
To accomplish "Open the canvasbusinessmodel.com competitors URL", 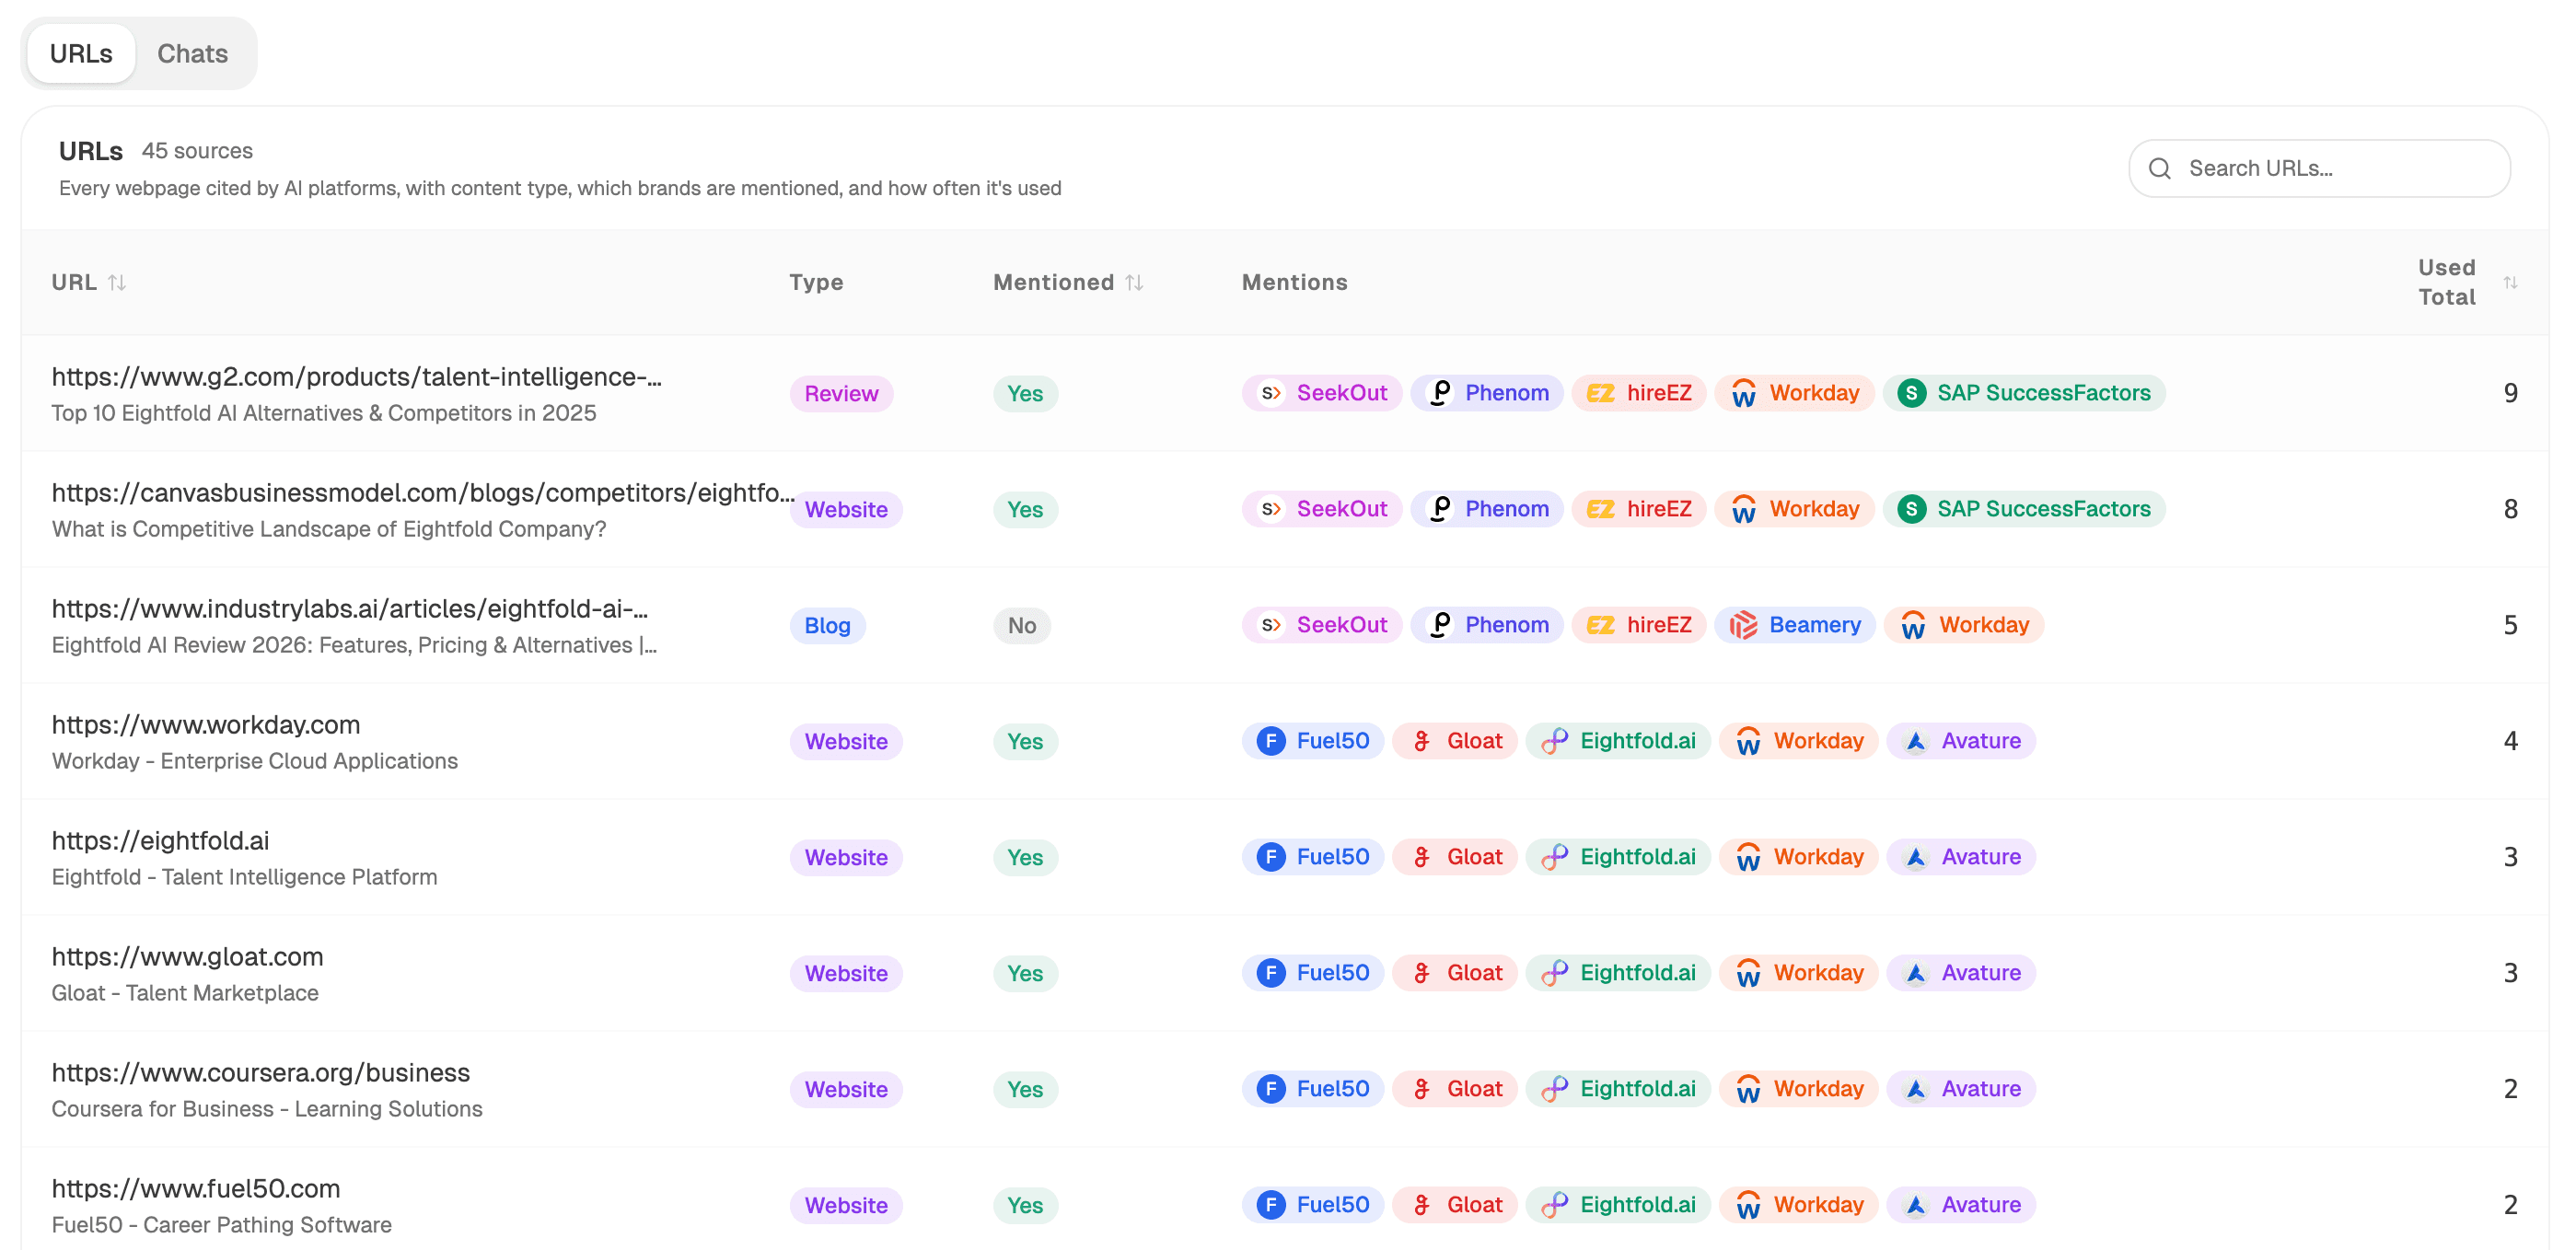I will (x=423, y=492).
